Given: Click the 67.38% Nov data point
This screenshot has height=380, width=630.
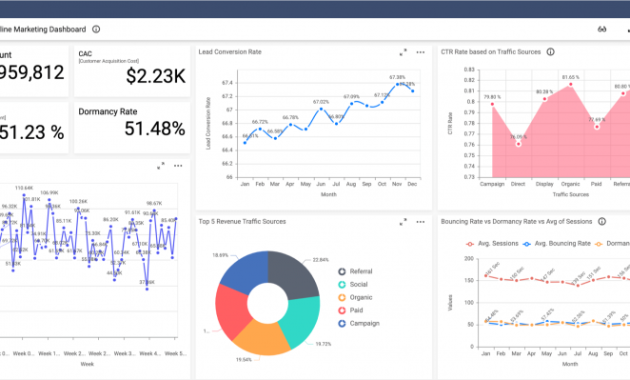Looking at the screenshot, I should [397, 84].
